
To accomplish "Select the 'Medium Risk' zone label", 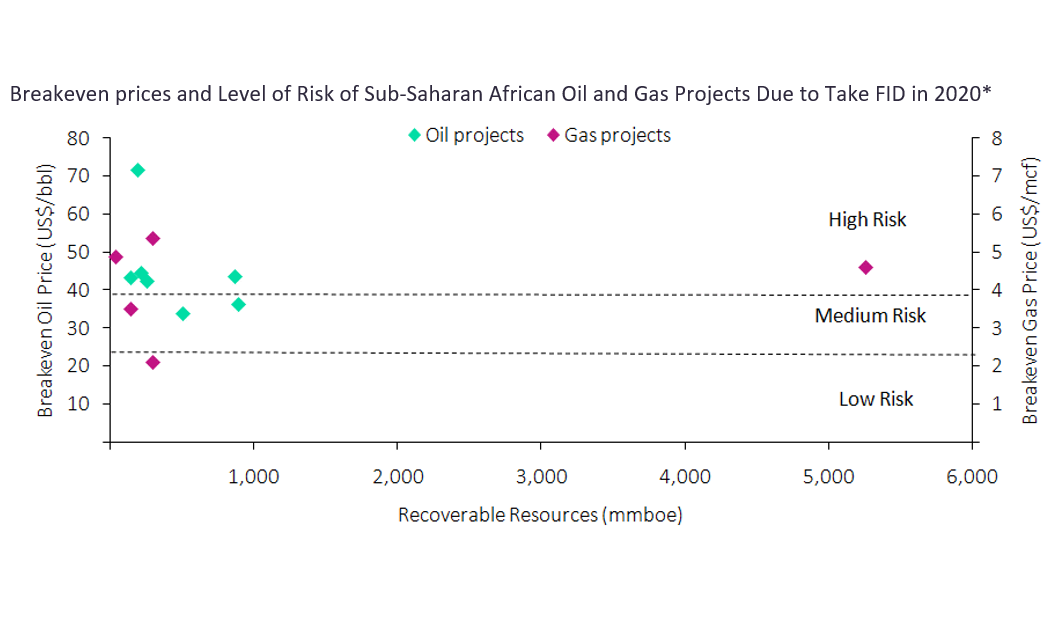I will (x=870, y=316).
